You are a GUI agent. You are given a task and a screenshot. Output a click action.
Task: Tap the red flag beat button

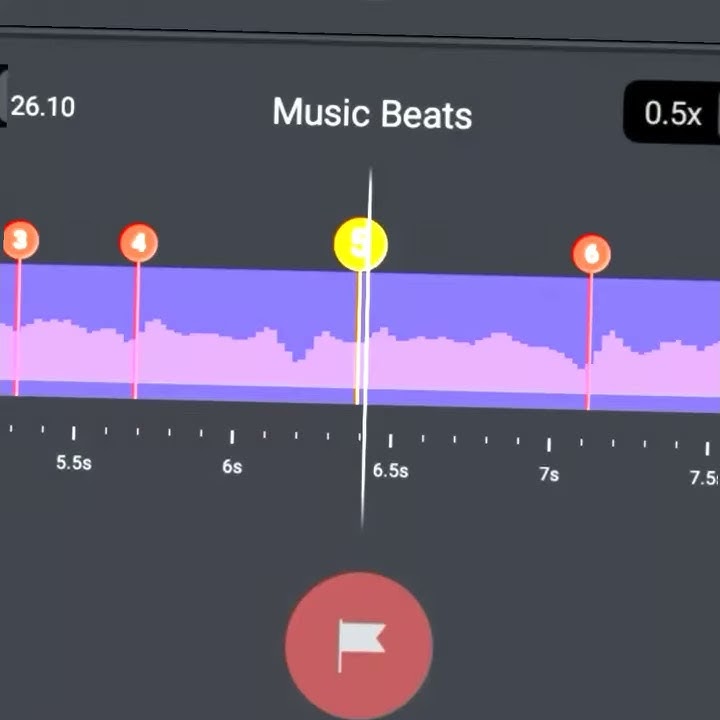(x=359, y=645)
